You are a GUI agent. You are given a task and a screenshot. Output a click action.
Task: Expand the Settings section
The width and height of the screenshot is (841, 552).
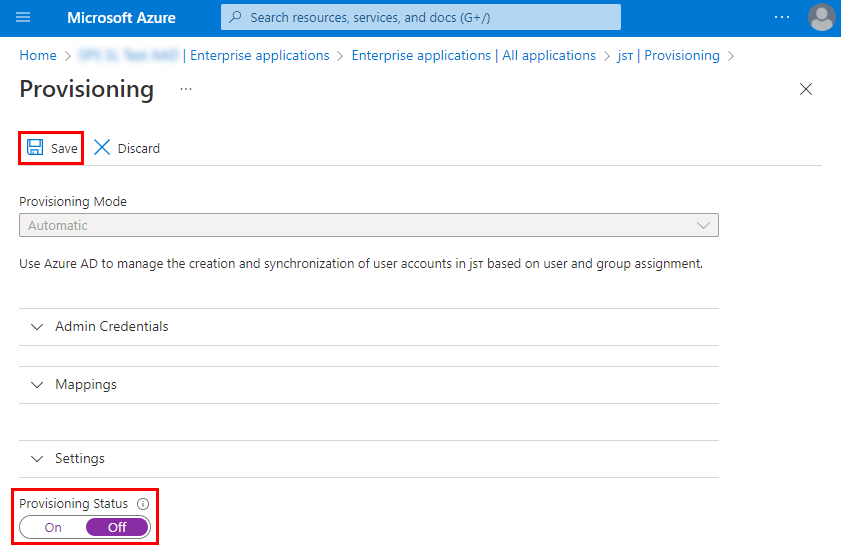point(369,459)
